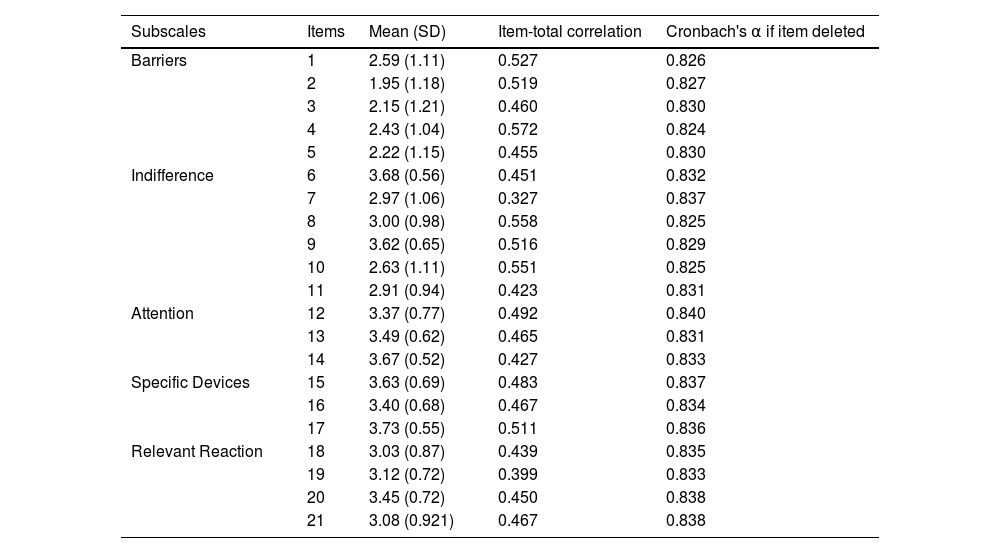The image size is (1000, 553).
Task: Select the Indifference subscale label
Action: (x=172, y=176)
